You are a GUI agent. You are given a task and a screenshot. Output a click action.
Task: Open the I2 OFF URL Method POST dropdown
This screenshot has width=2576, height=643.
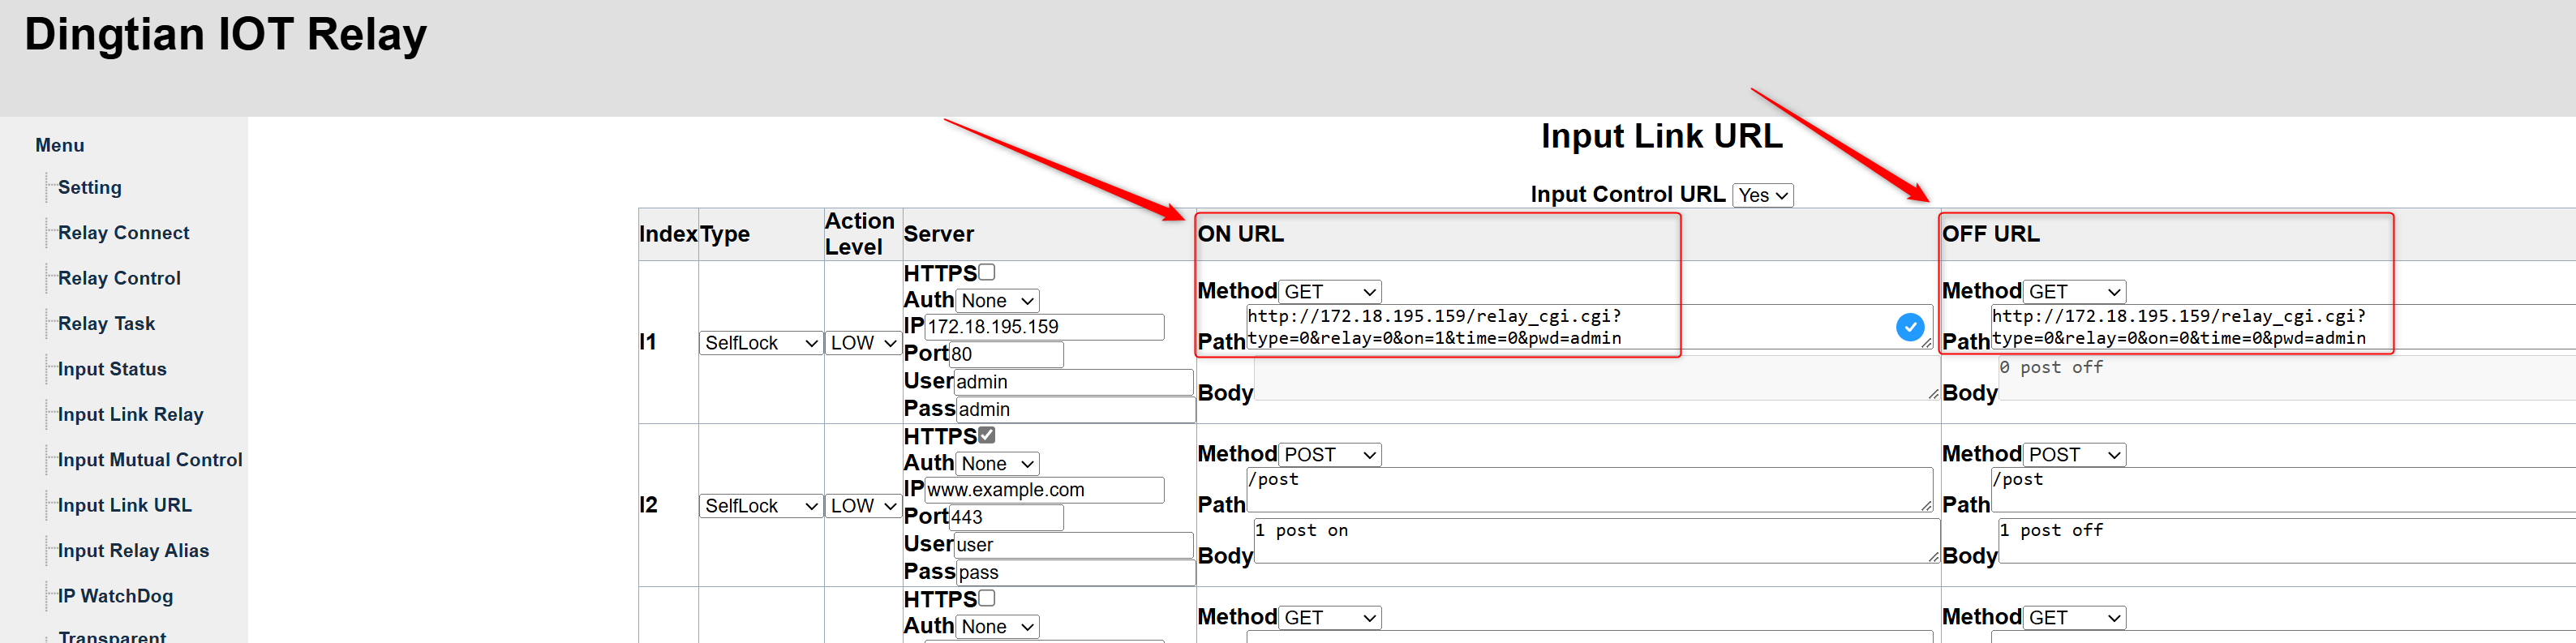[x=2074, y=454]
